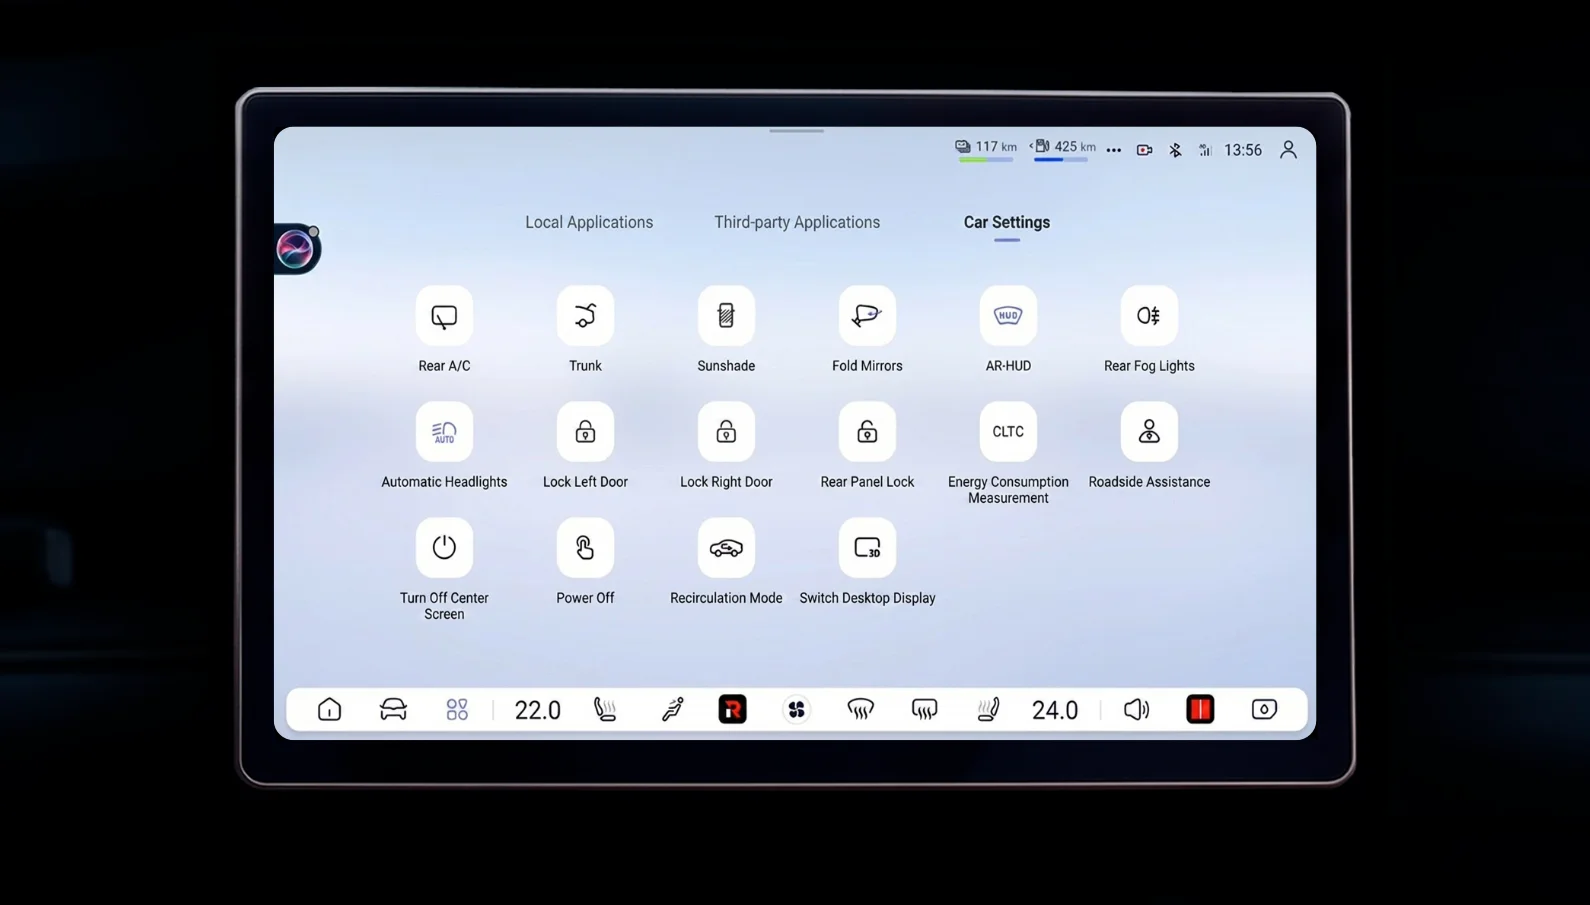This screenshot has height=905, width=1590.
Task: Tap driver temperature 22.0
Action: click(537, 710)
